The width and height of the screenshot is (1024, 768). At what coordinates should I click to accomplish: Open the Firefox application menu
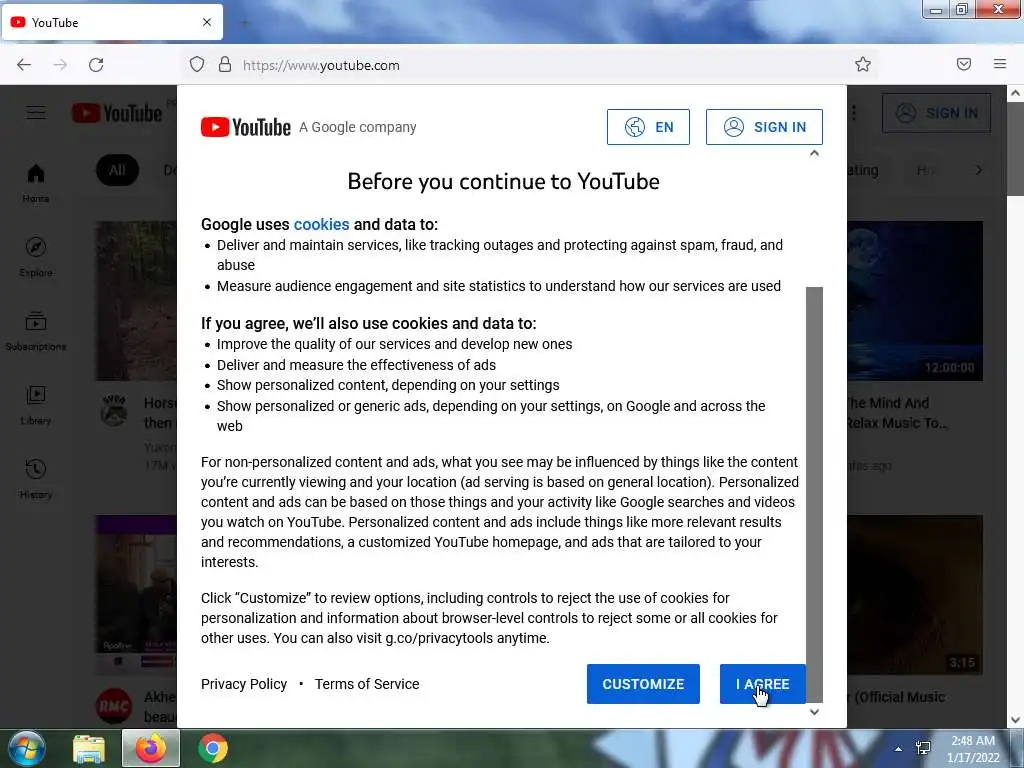[x=1000, y=64]
